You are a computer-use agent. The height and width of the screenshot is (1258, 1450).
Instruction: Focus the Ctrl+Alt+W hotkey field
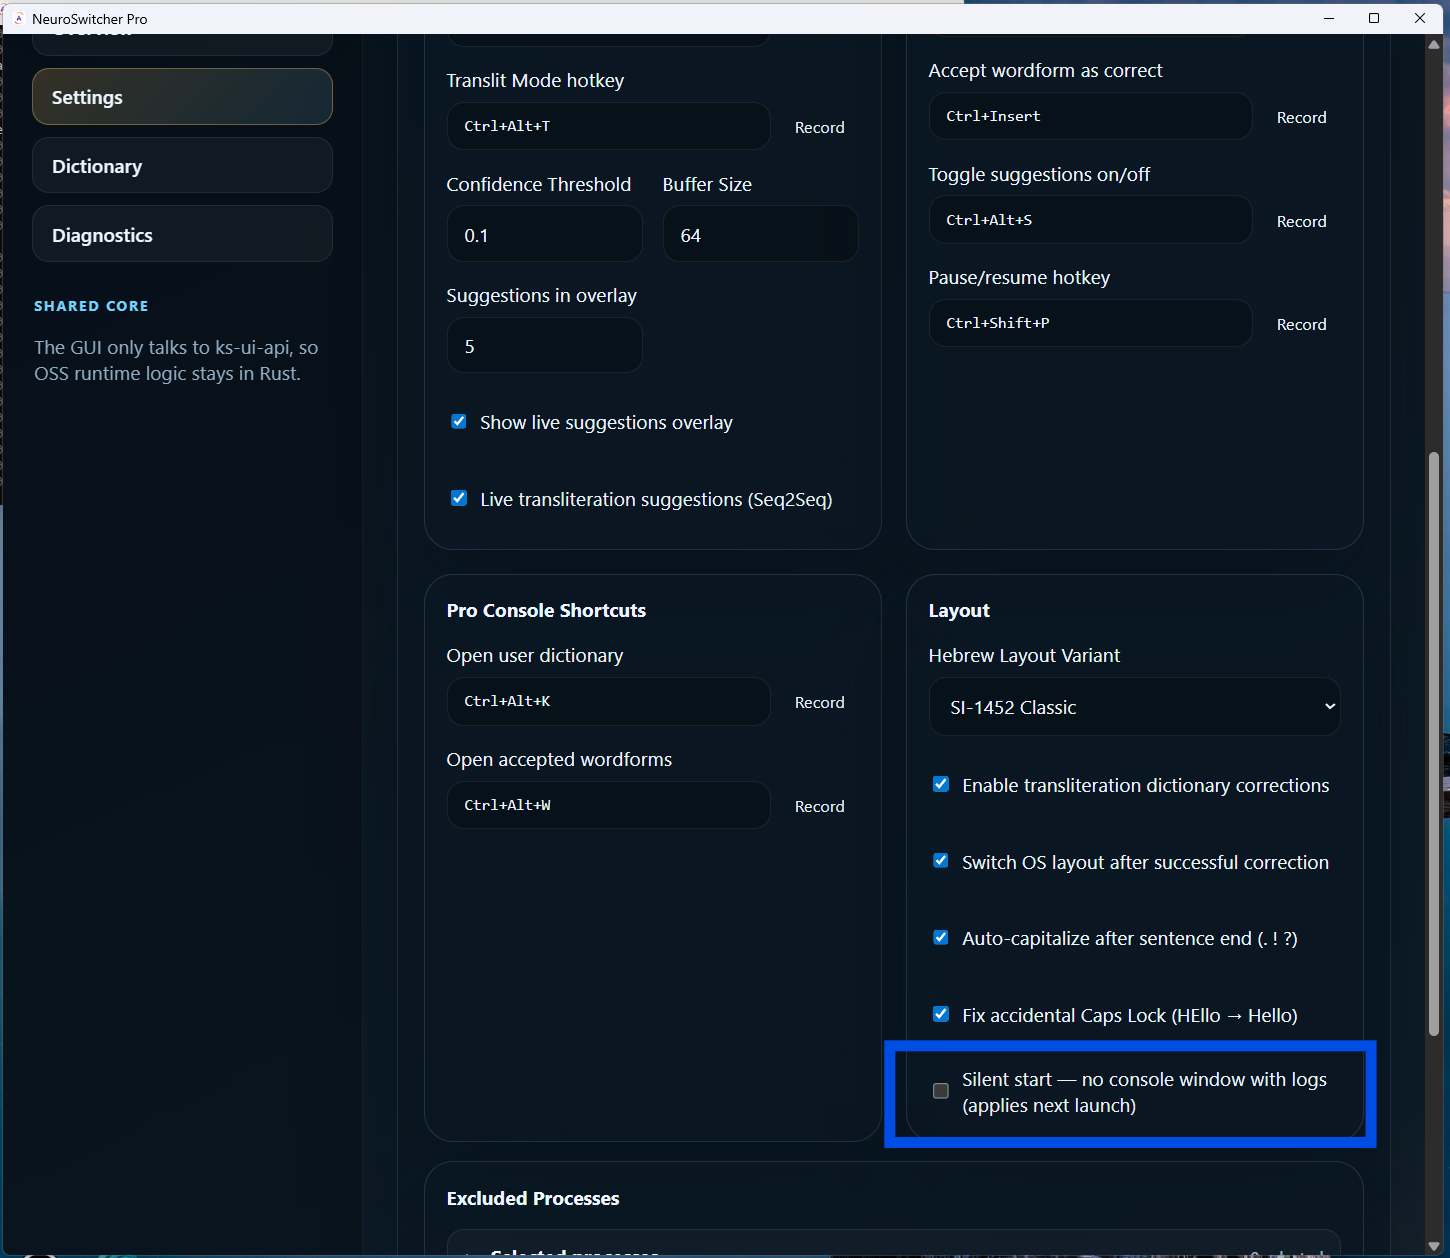pyautogui.click(x=608, y=805)
